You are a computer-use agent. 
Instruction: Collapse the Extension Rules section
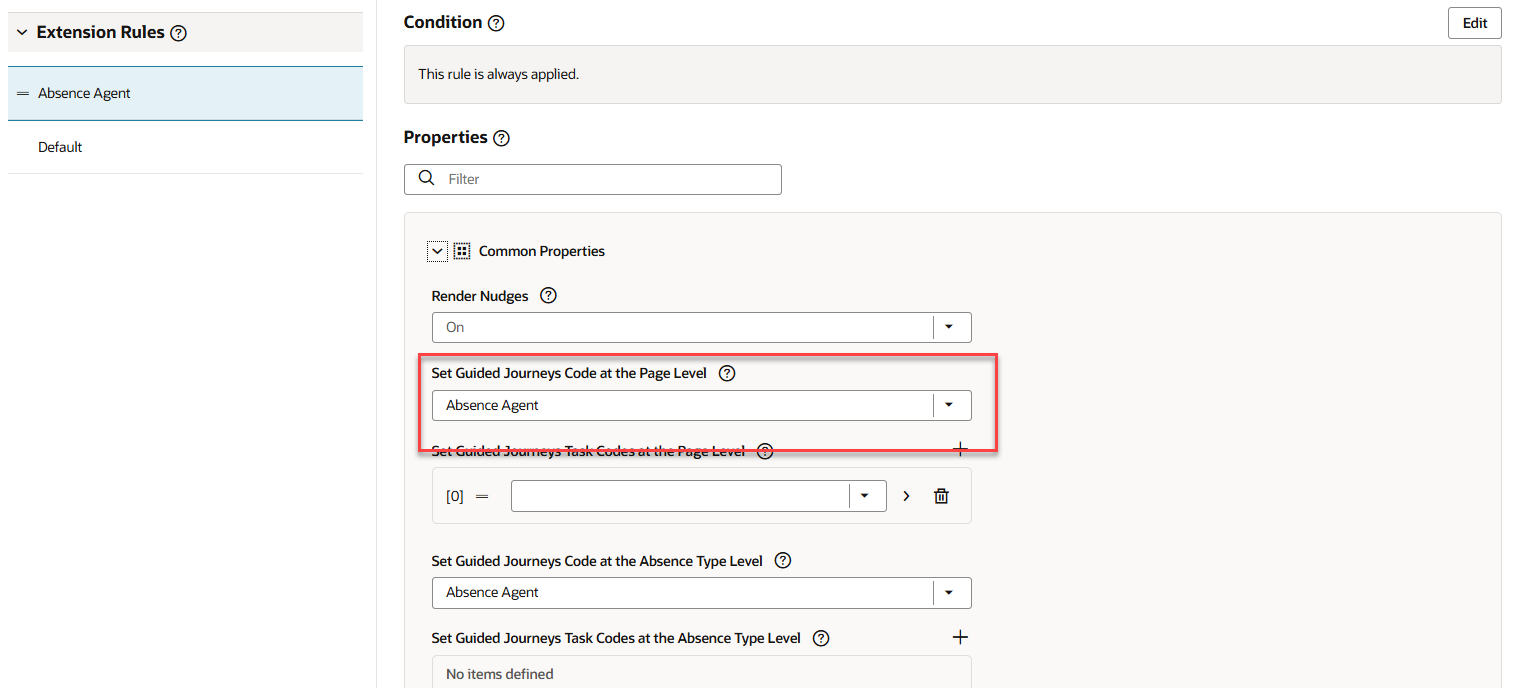coord(22,33)
